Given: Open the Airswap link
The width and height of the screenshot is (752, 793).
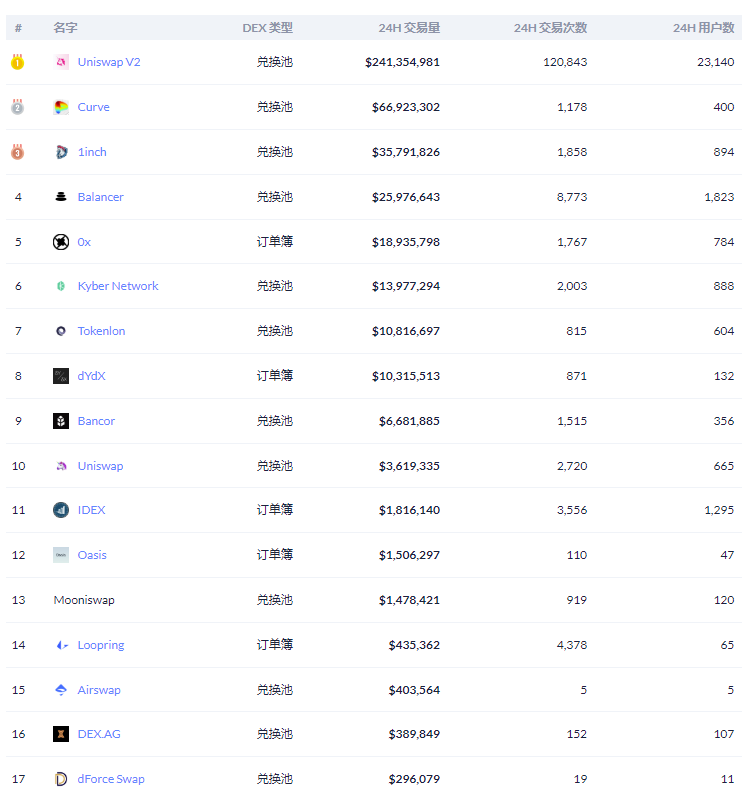Looking at the screenshot, I should (x=99, y=690).
